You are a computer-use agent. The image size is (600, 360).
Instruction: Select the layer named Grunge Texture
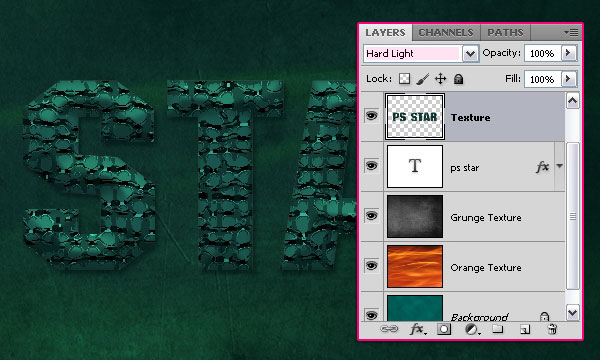[x=486, y=218]
